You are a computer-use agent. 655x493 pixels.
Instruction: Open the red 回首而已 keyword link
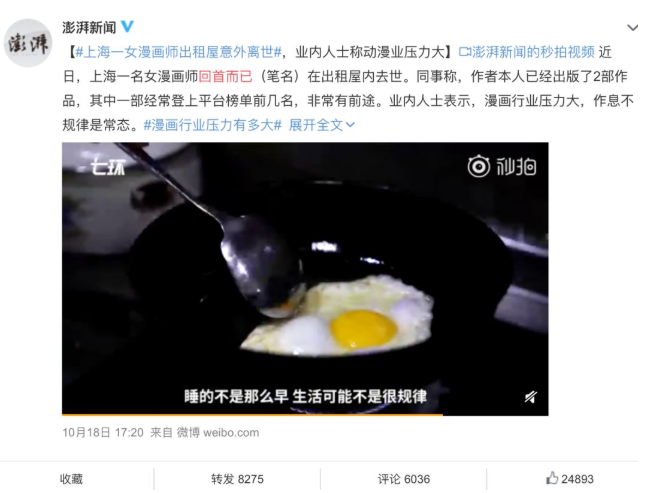tap(225, 76)
